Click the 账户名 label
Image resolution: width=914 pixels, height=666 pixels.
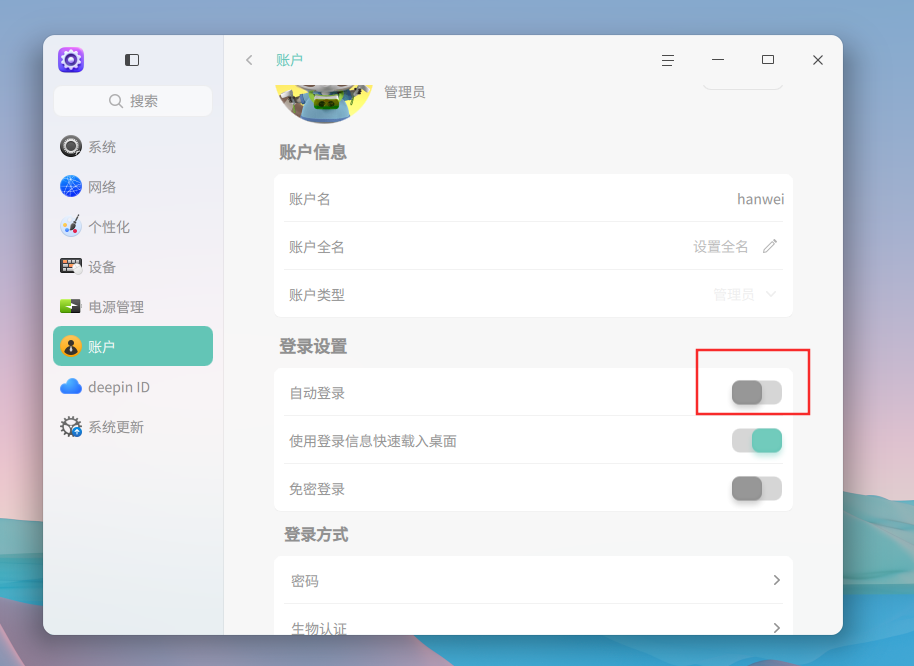pos(310,199)
